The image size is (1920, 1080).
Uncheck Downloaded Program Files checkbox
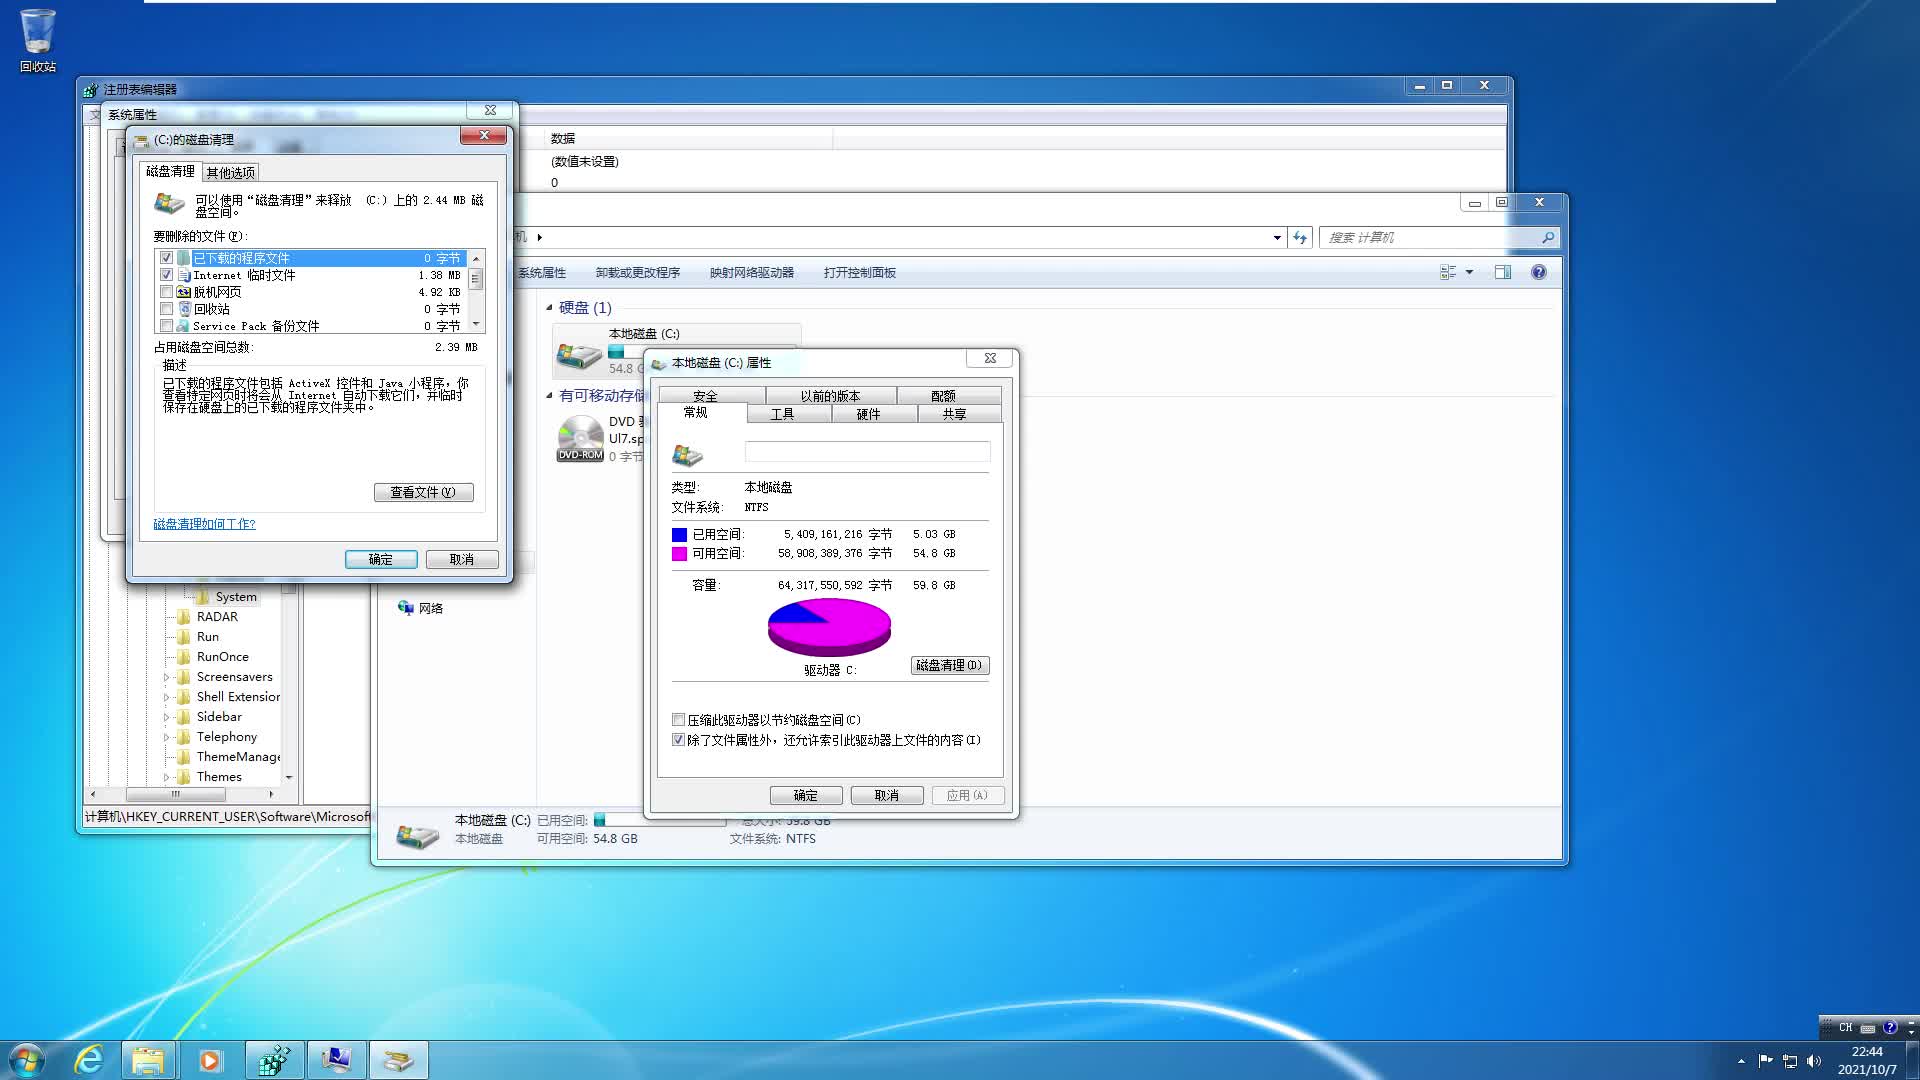tap(167, 258)
